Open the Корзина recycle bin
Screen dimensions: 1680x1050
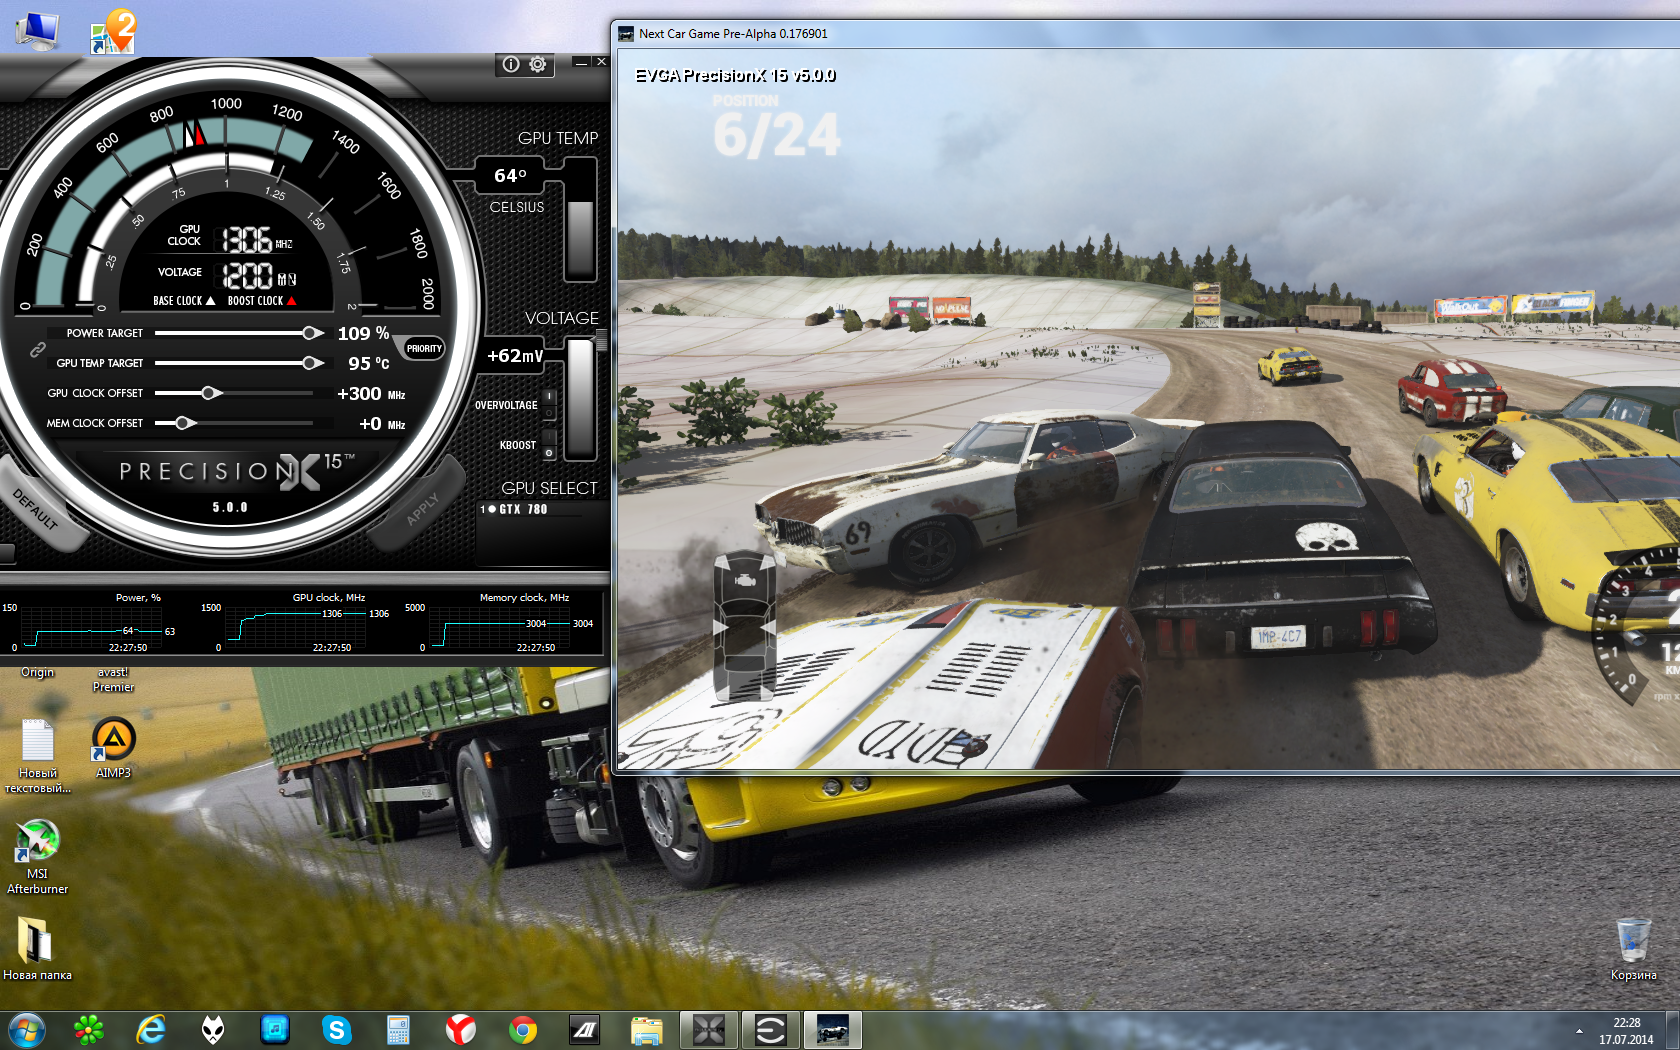pyautogui.click(x=1633, y=949)
